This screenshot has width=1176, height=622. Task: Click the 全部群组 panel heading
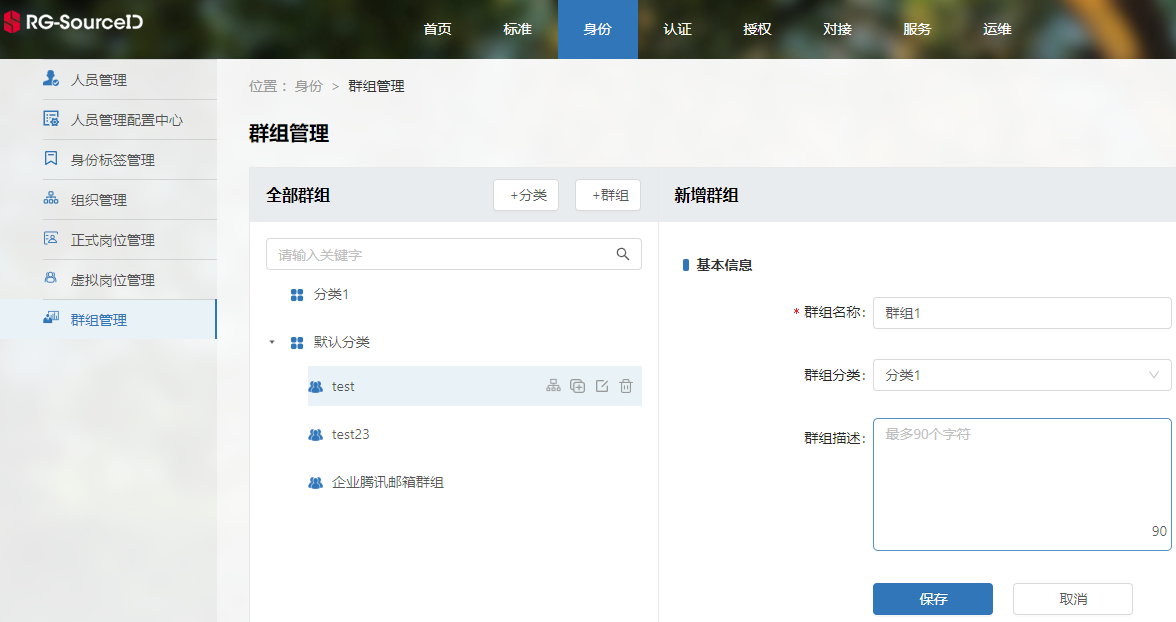pos(298,196)
